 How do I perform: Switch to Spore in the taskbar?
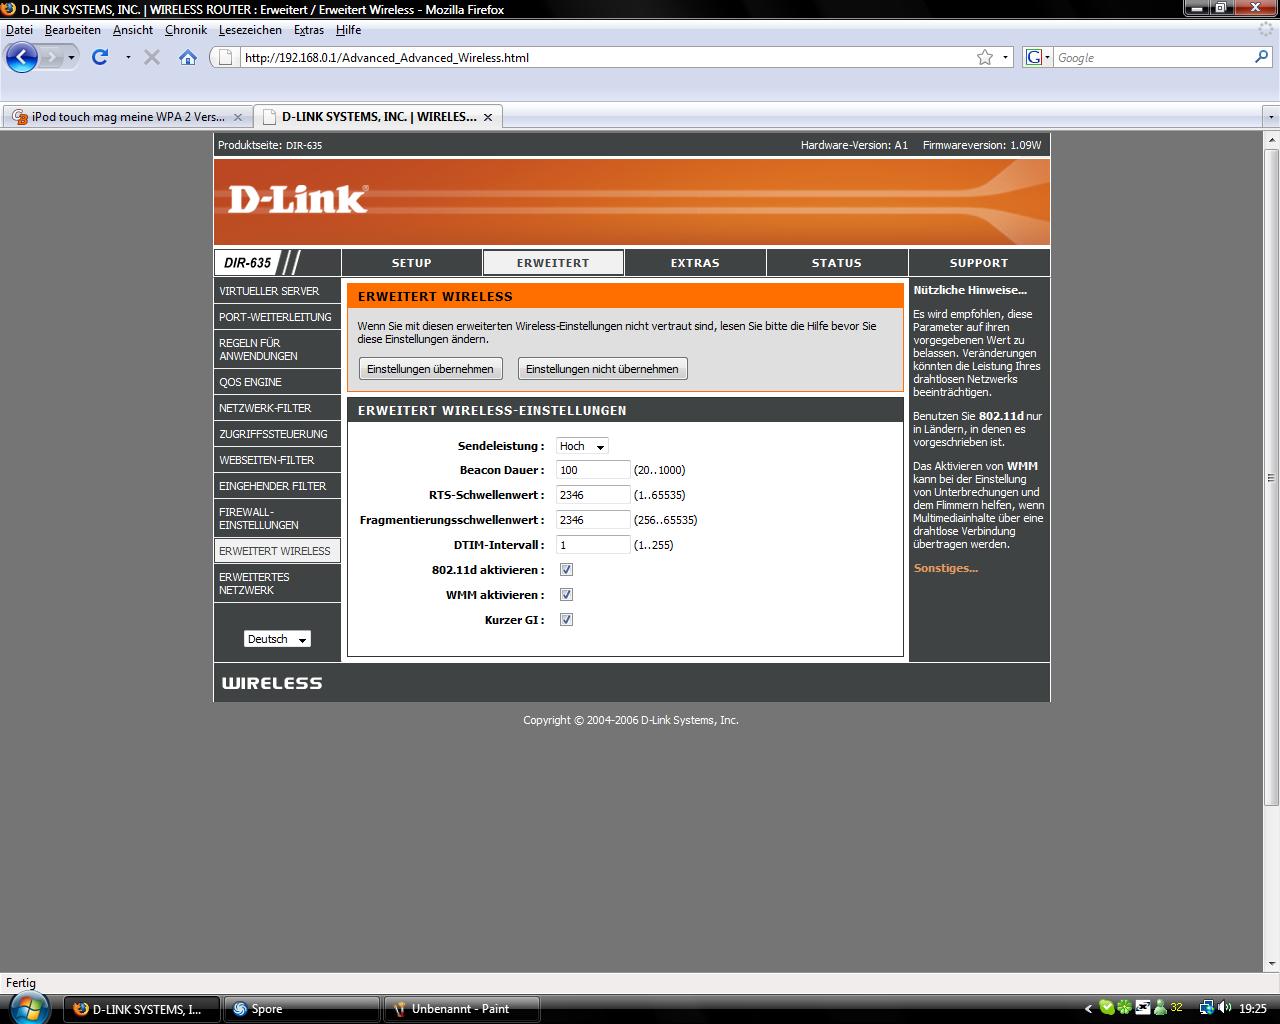click(x=301, y=1009)
